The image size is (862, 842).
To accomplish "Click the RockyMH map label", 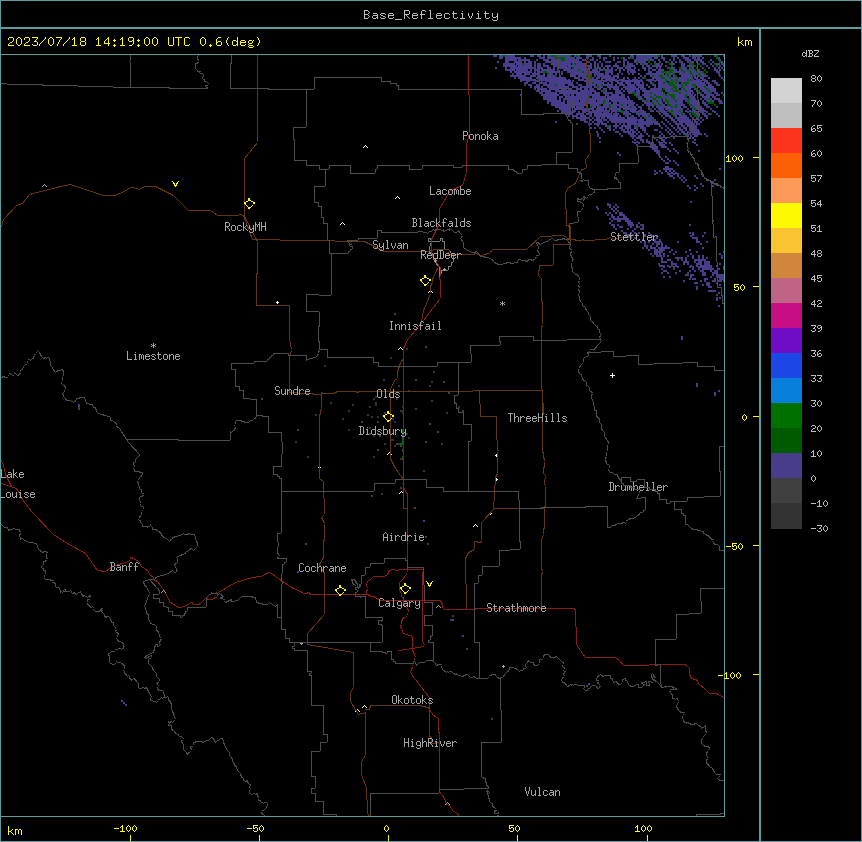I will (x=245, y=227).
